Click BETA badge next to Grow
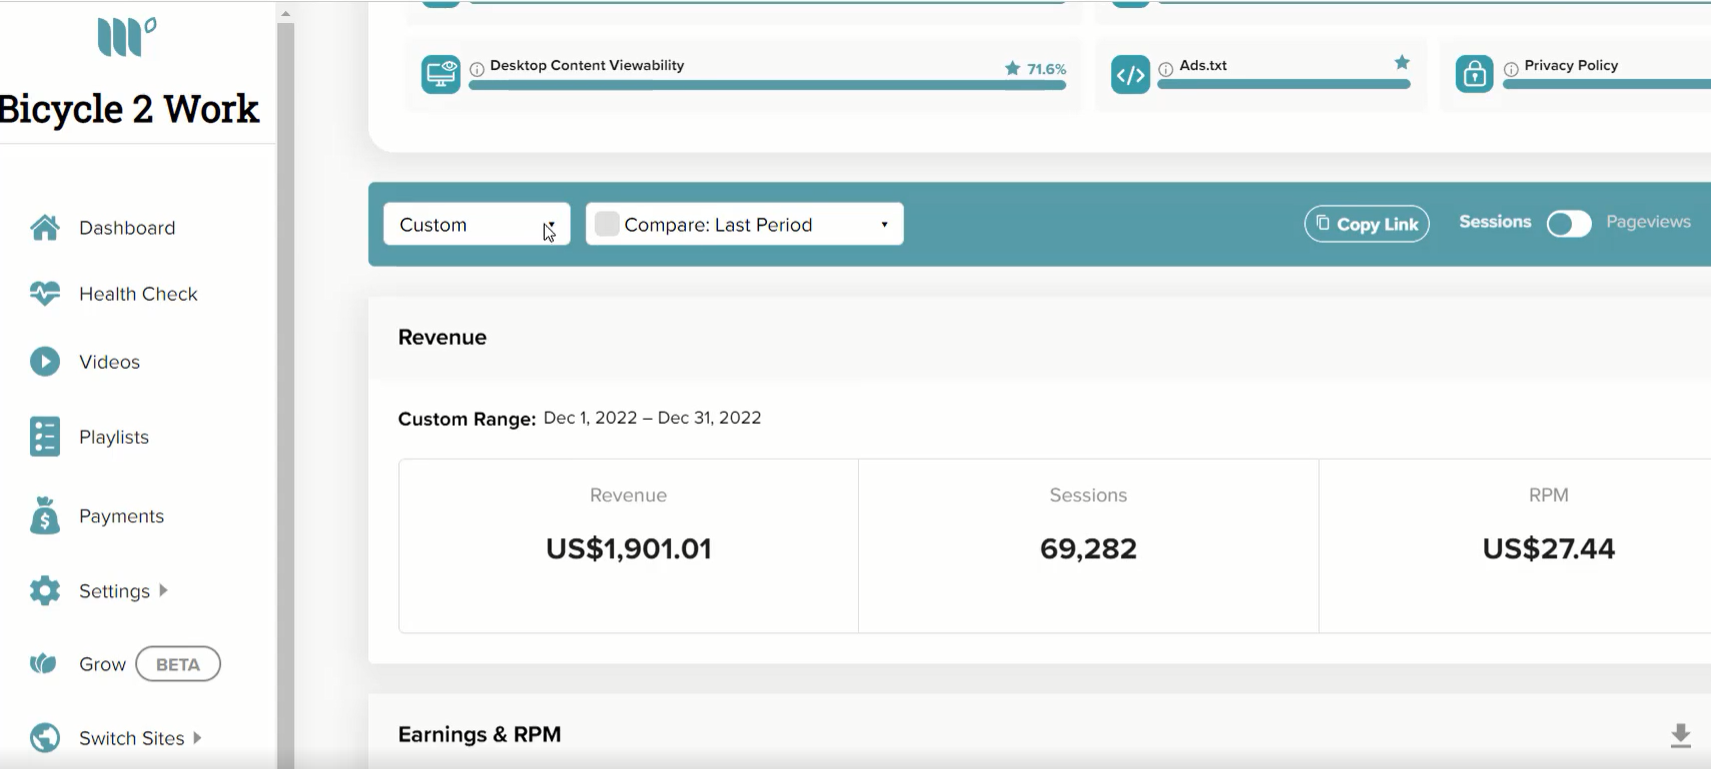This screenshot has height=769, width=1711. coord(178,664)
